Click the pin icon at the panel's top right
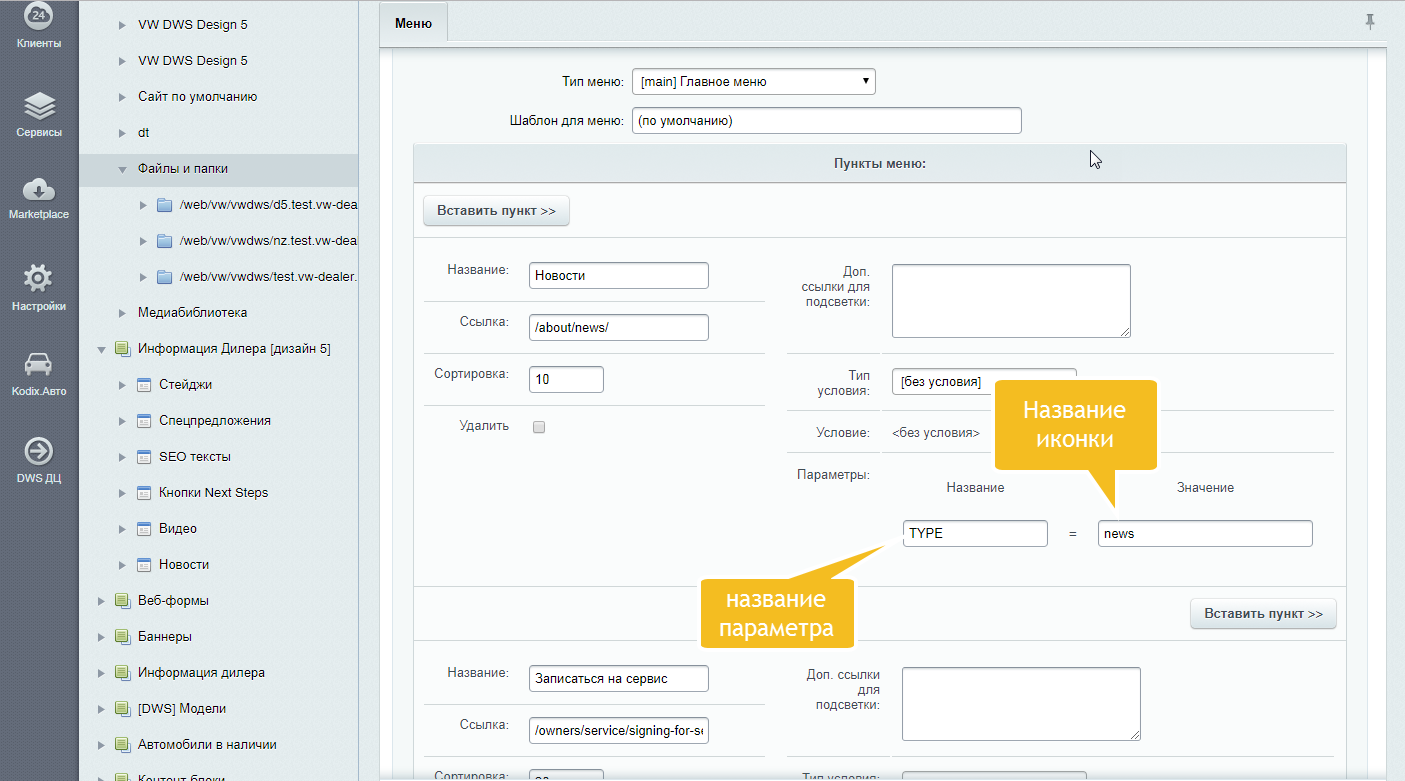 (1370, 22)
